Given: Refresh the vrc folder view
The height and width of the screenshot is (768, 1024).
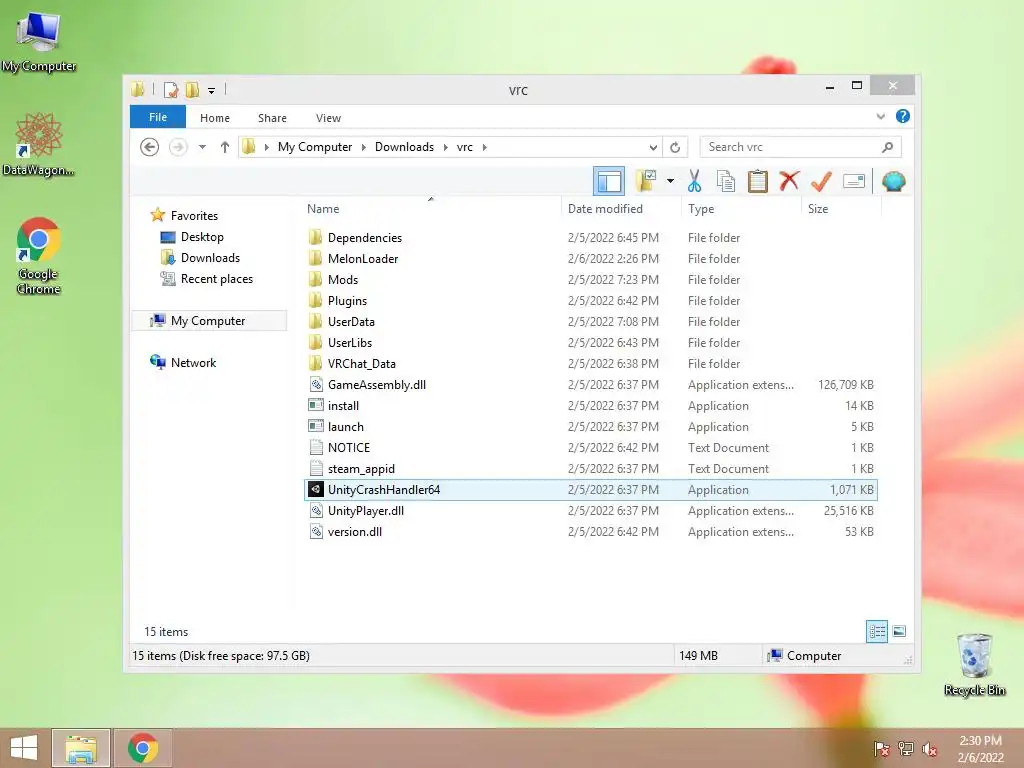Looking at the screenshot, I should [x=675, y=147].
